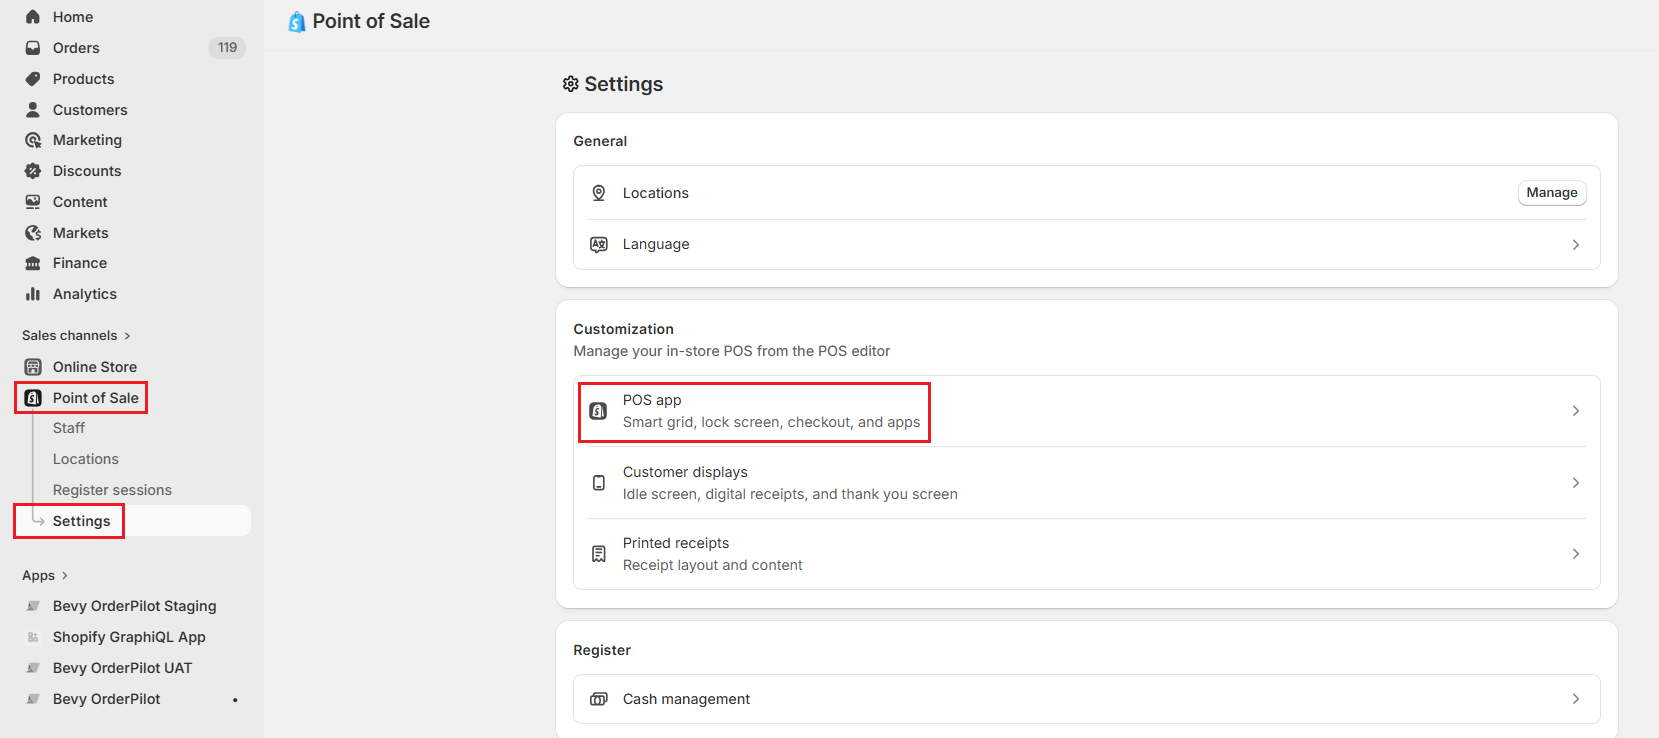Click the Finance bank icon

click(x=33, y=263)
